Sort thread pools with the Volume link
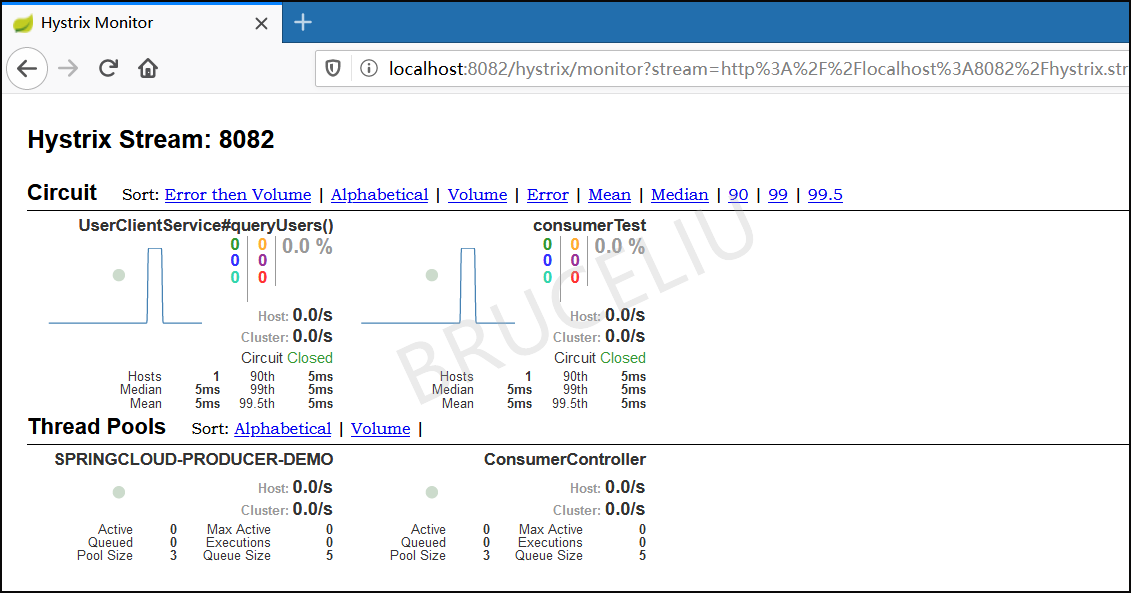Image resolution: width=1131 pixels, height=593 pixels. coord(380,429)
